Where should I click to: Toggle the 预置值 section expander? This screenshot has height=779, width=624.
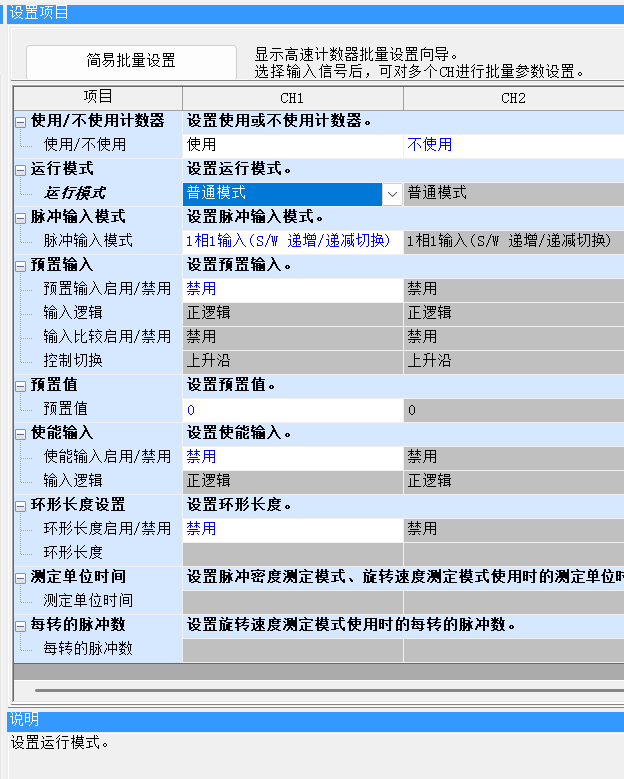click(21, 385)
